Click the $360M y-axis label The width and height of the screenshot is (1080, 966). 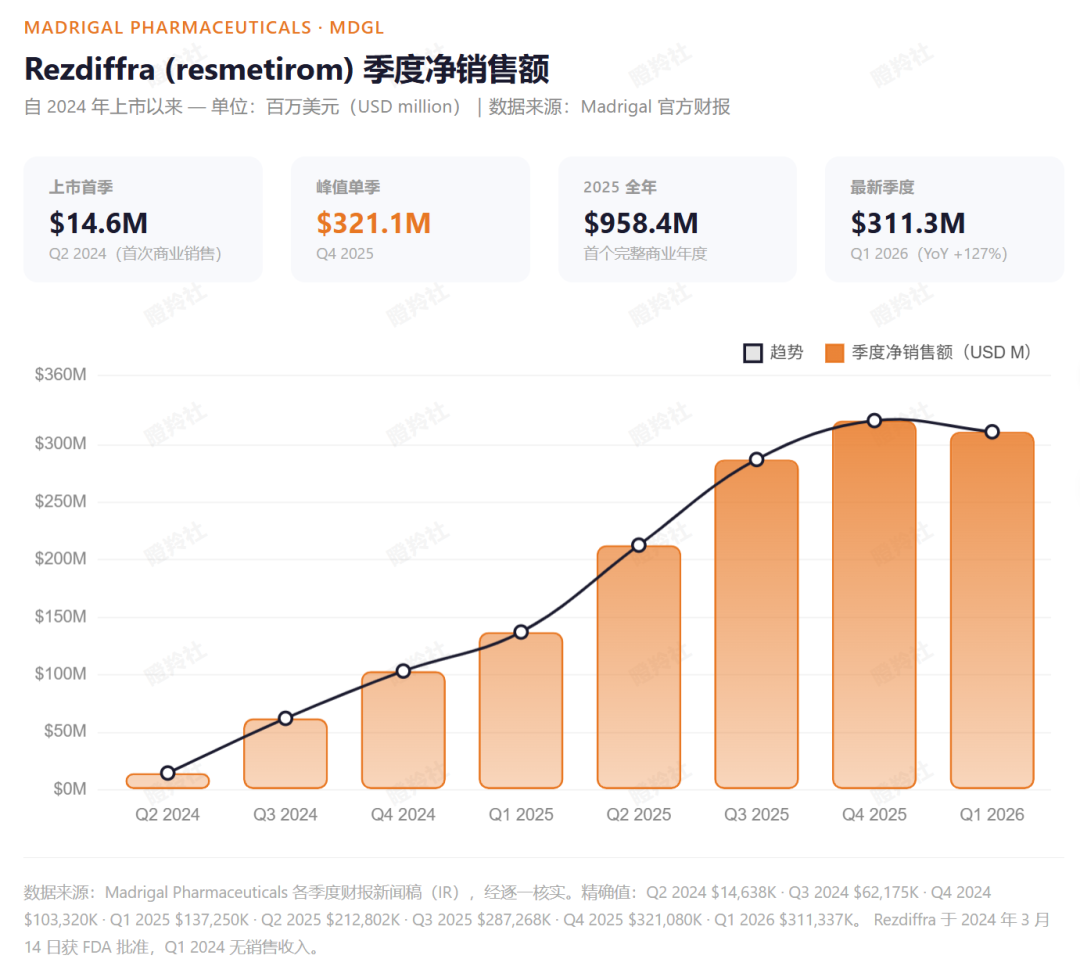click(x=61, y=375)
